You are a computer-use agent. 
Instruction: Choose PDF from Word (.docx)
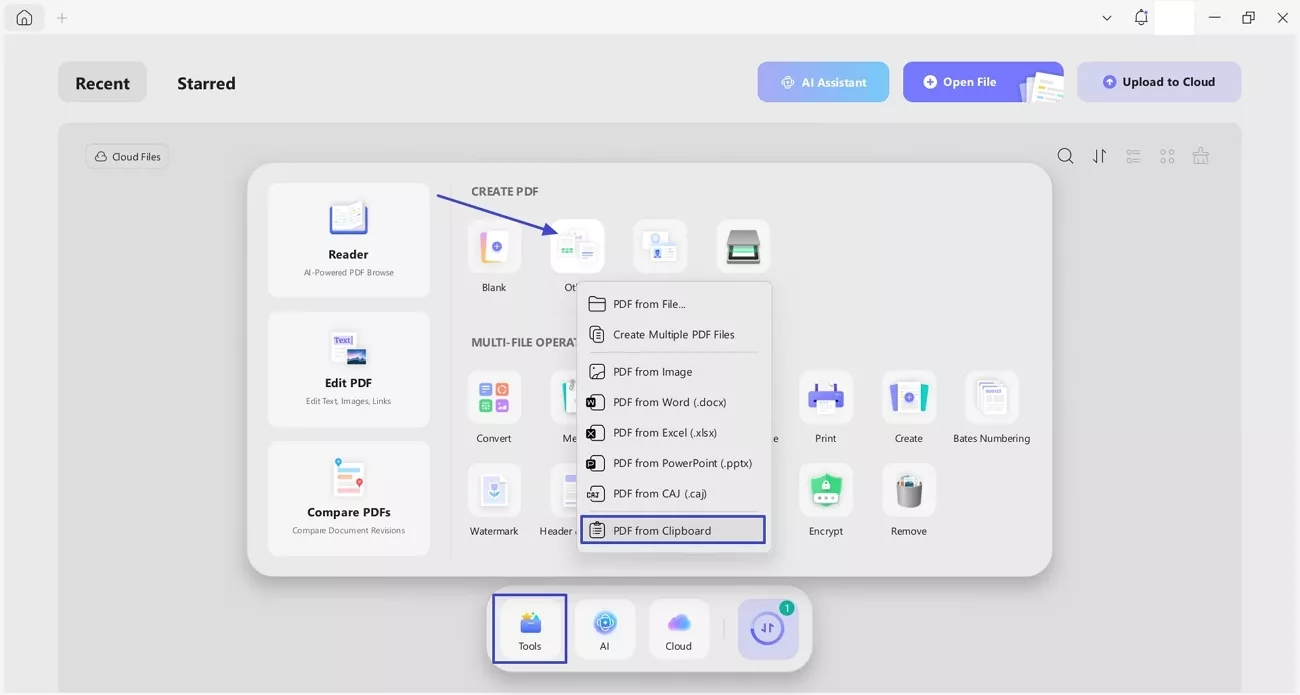click(673, 402)
